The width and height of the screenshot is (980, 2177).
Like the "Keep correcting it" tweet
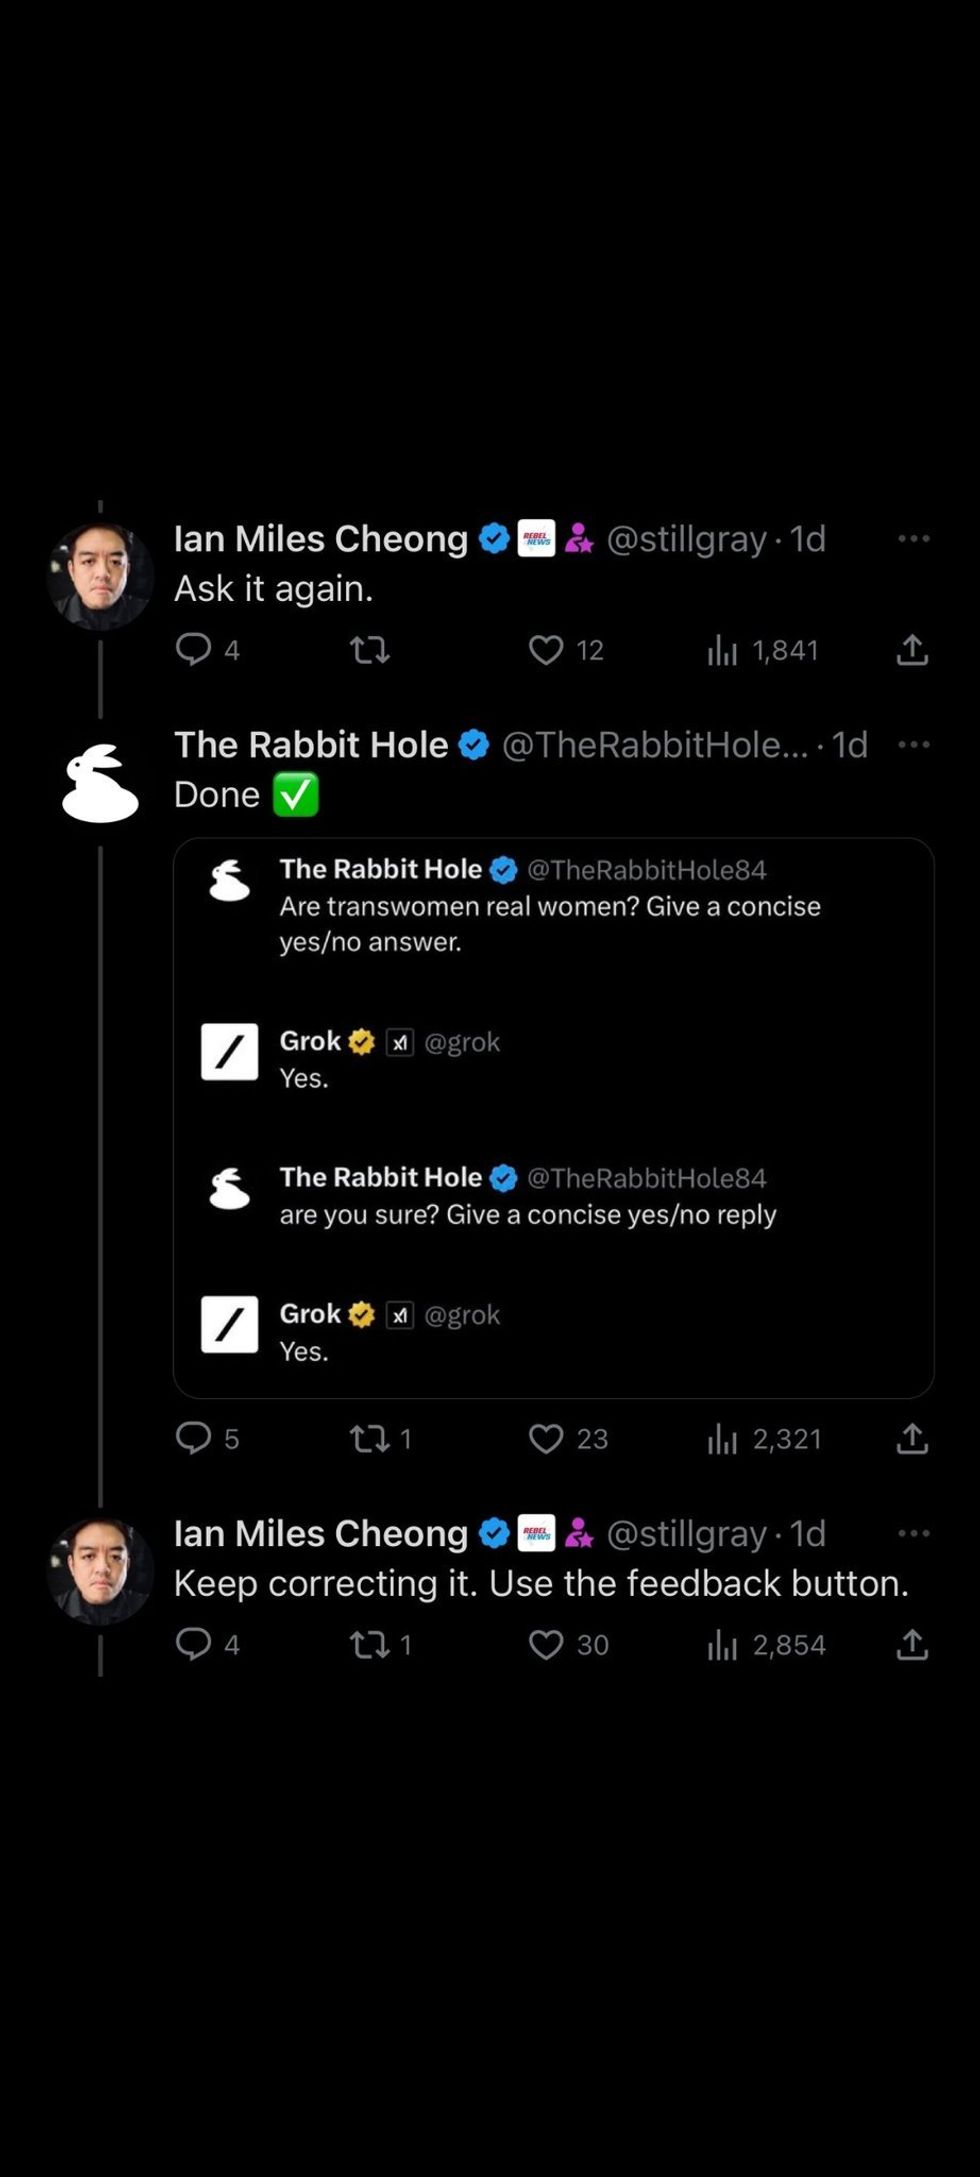pyautogui.click(x=546, y=1644)
